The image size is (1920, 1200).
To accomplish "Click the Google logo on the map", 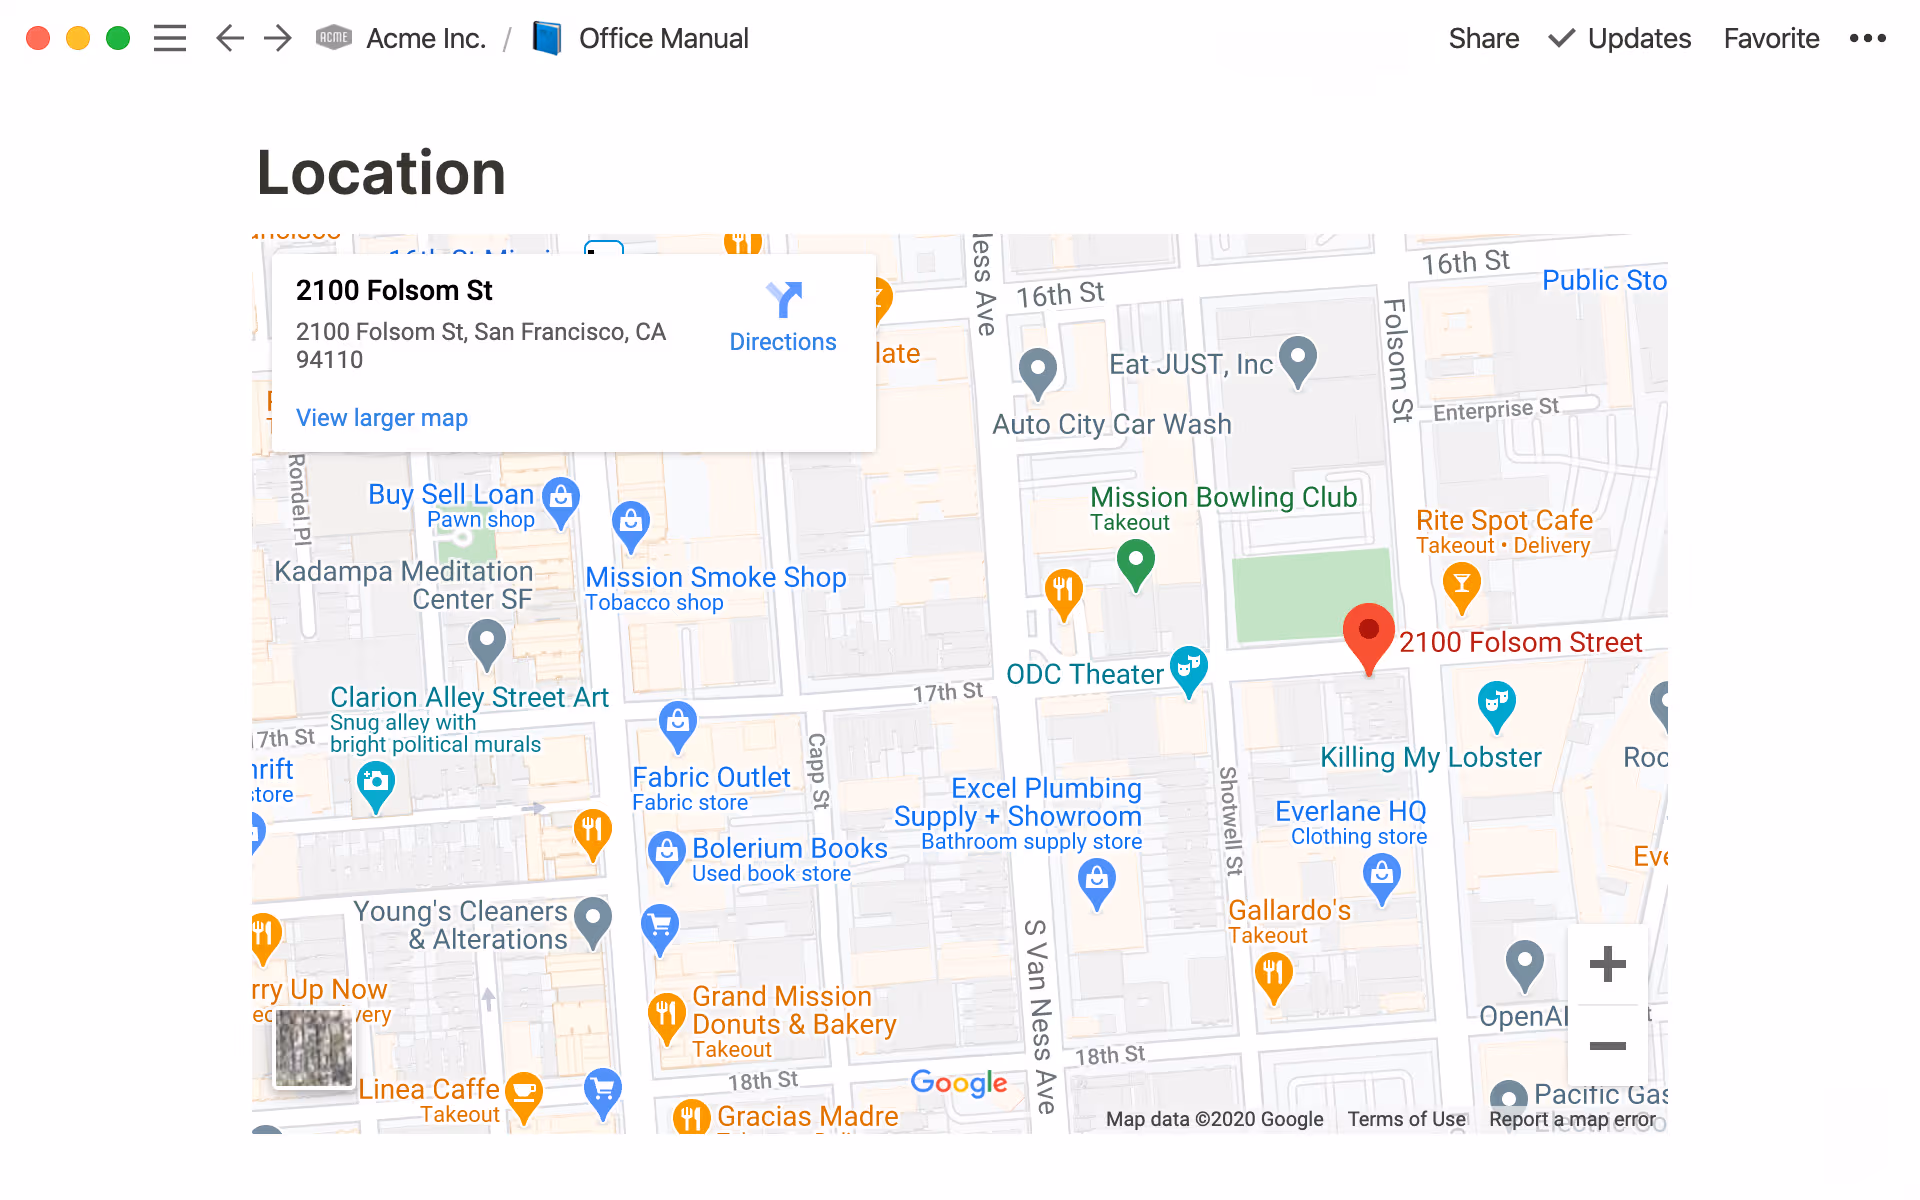I will click(x=959, y=1083).
